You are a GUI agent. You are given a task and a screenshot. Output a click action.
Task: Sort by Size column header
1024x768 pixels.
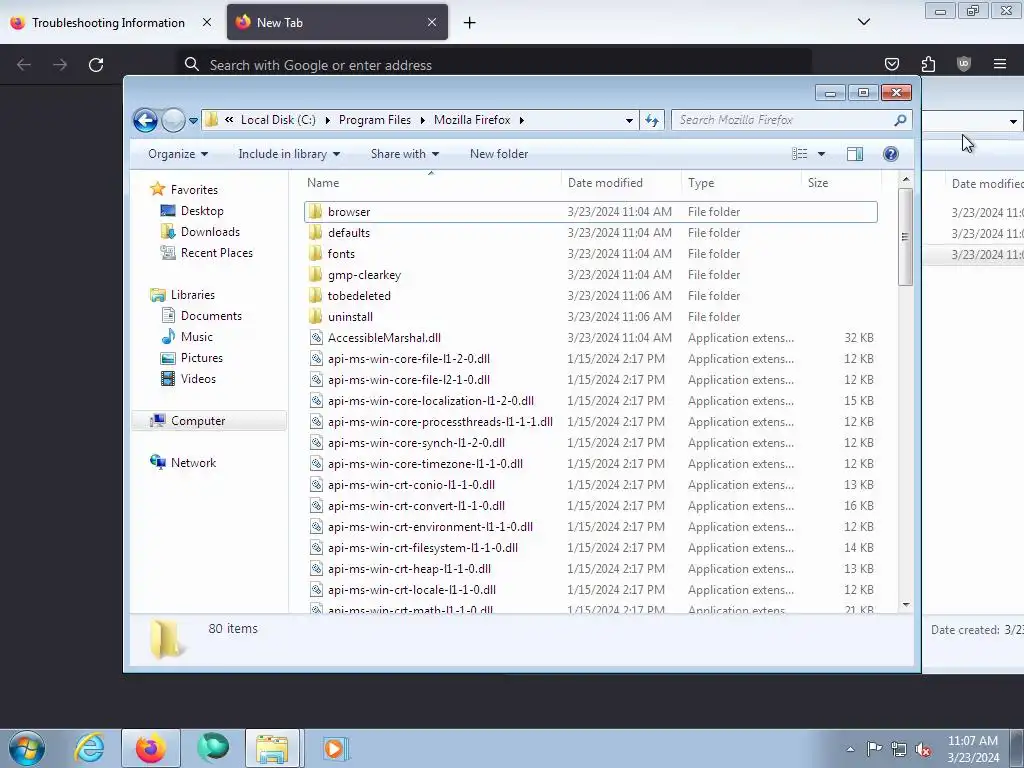pyautogui.click(x=841, y=183)
